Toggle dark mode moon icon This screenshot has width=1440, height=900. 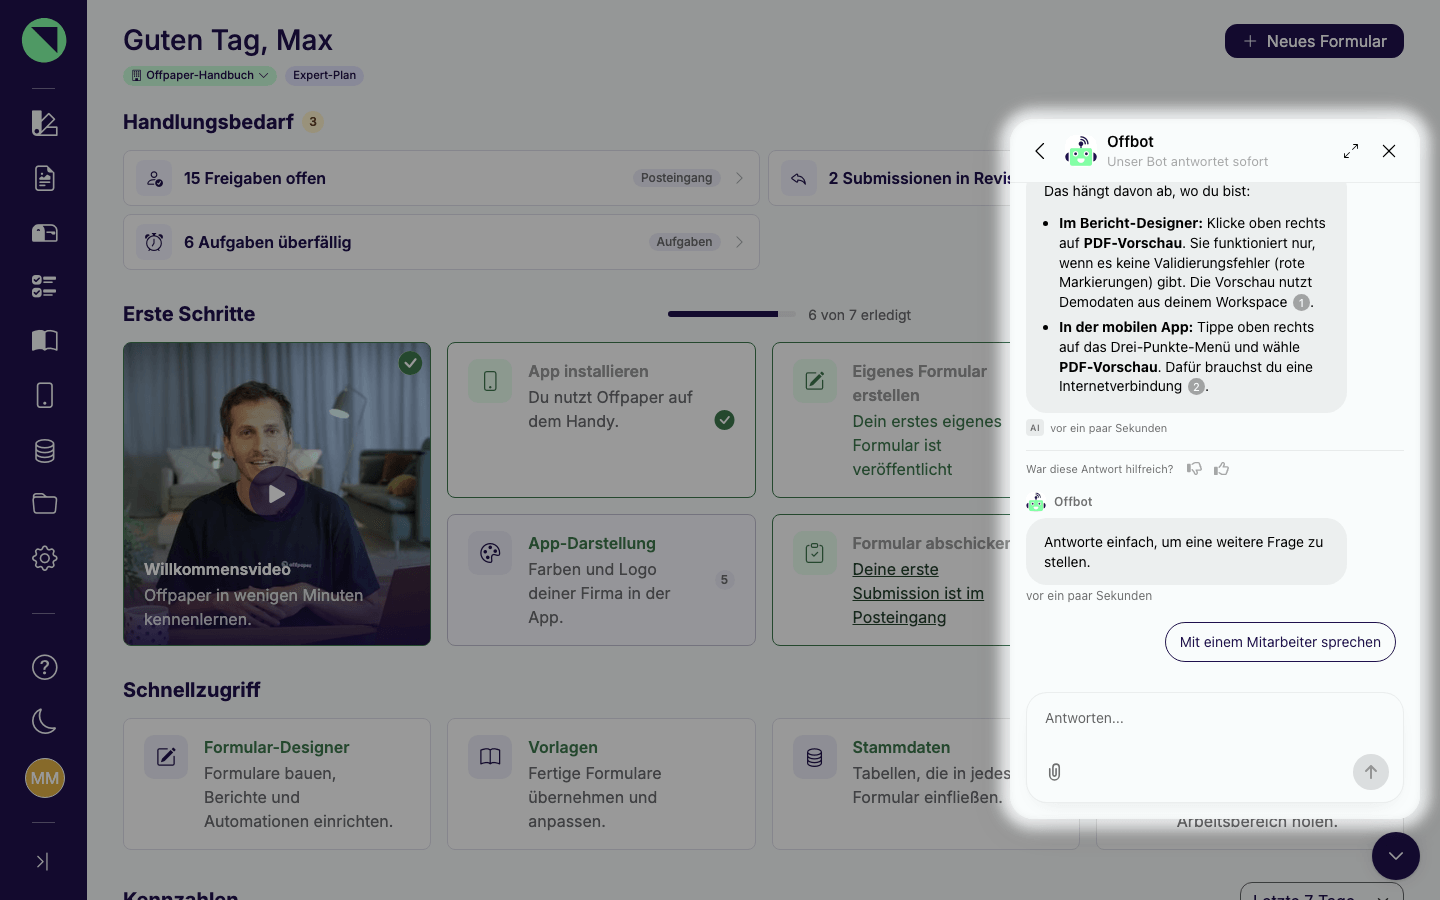pyautogui.click(x=44, y=721)
